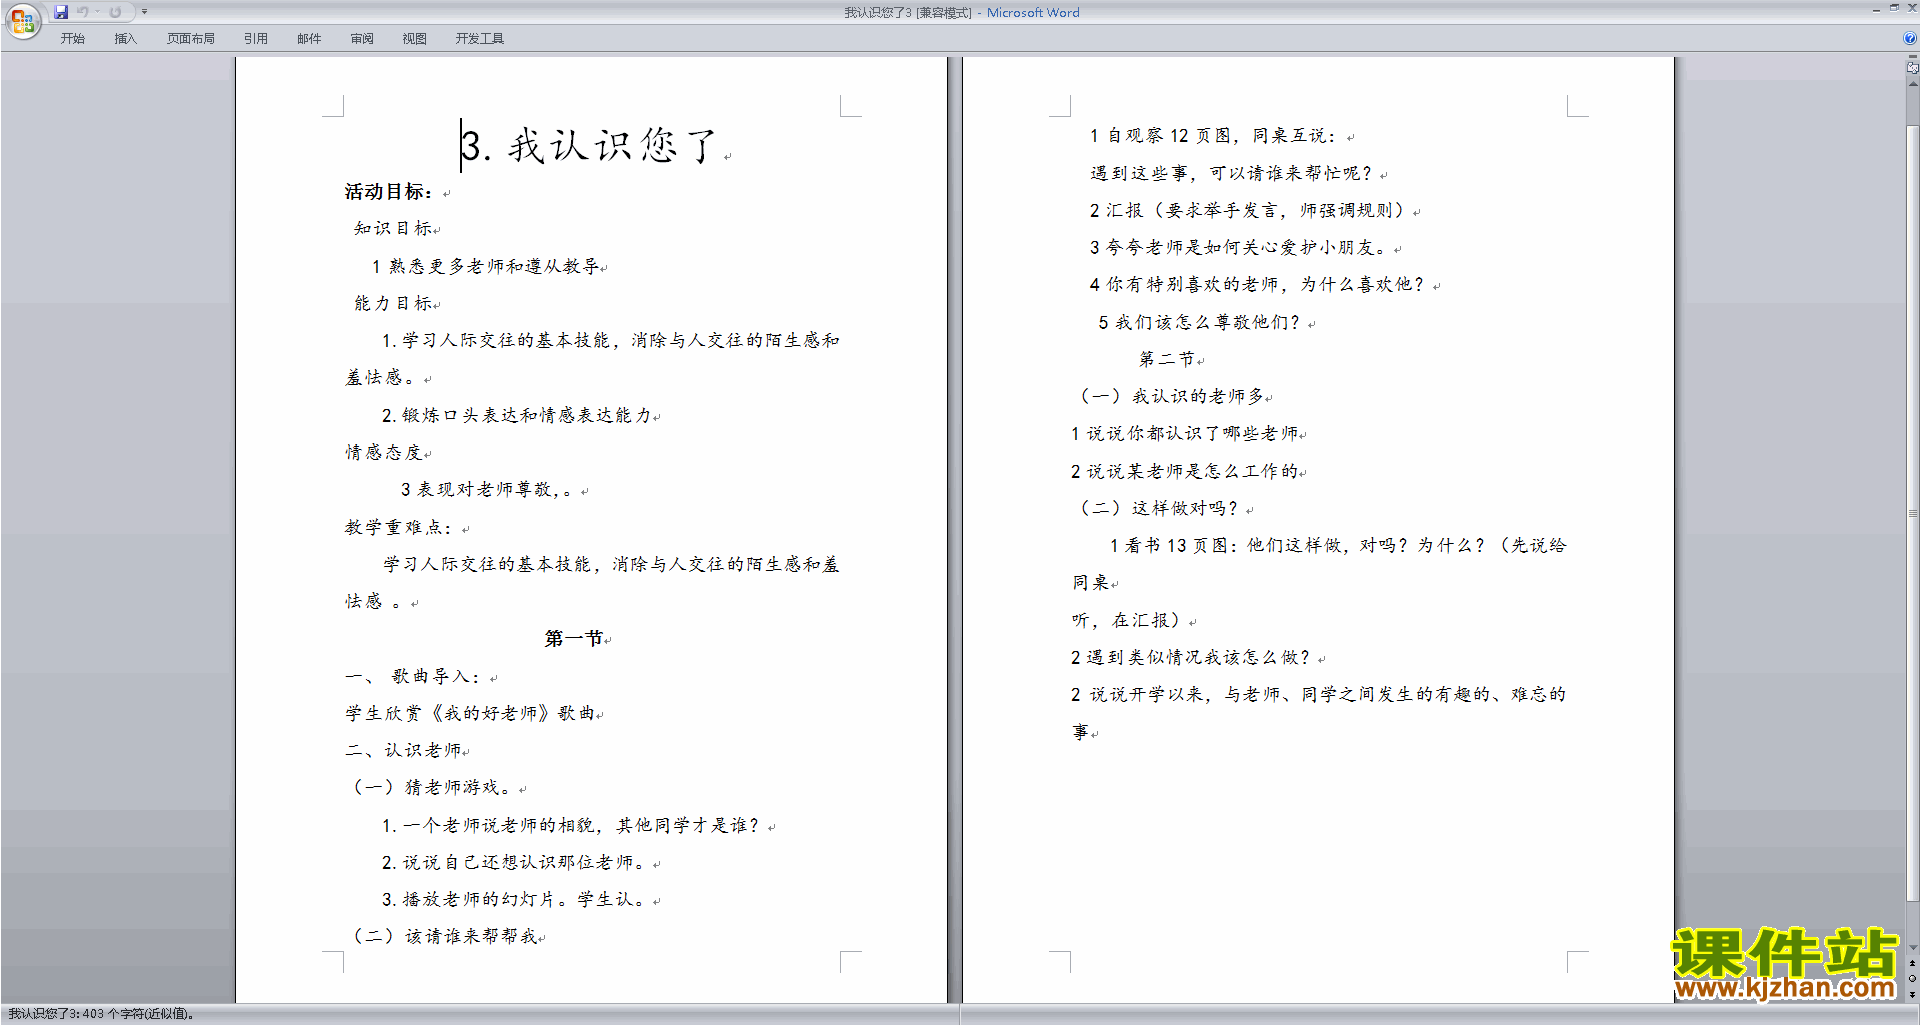The height and width of the screenshot is (1025, 1920).
Task: Click the split-window handle above ruler icon
Action: point(1912,57)
